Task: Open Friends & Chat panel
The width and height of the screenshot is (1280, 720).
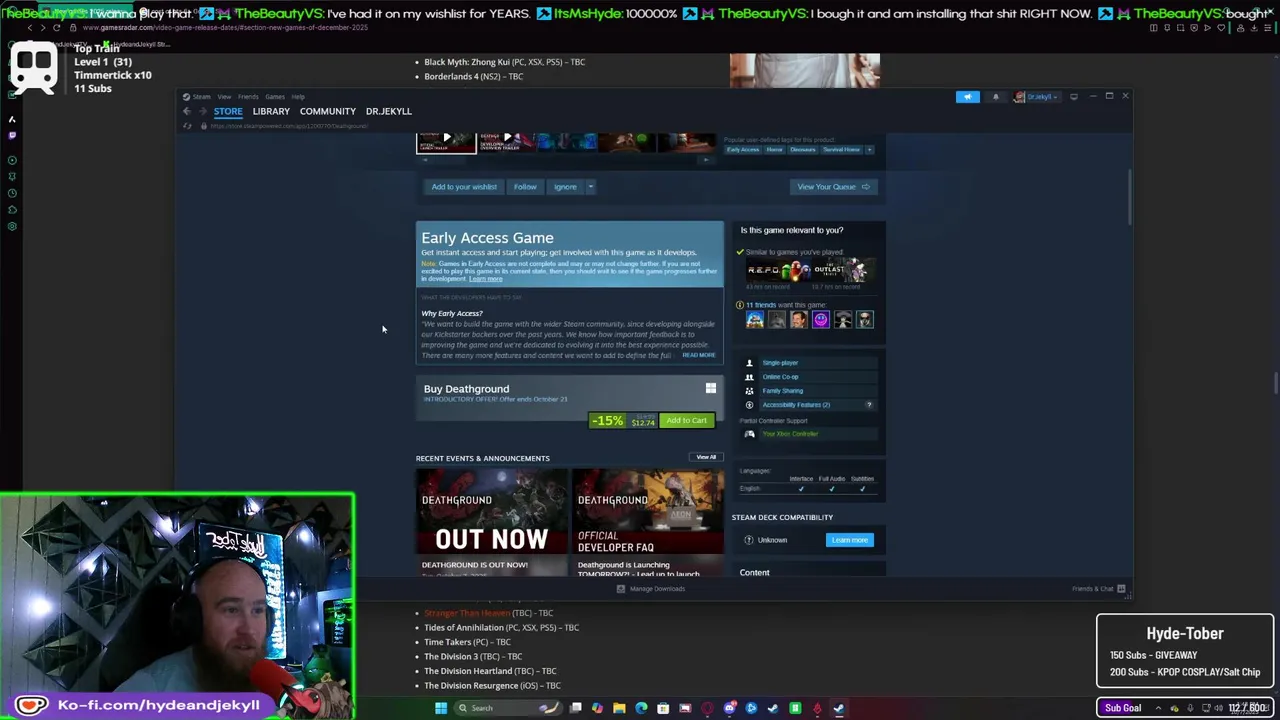Action: [x=1098, y=589]
